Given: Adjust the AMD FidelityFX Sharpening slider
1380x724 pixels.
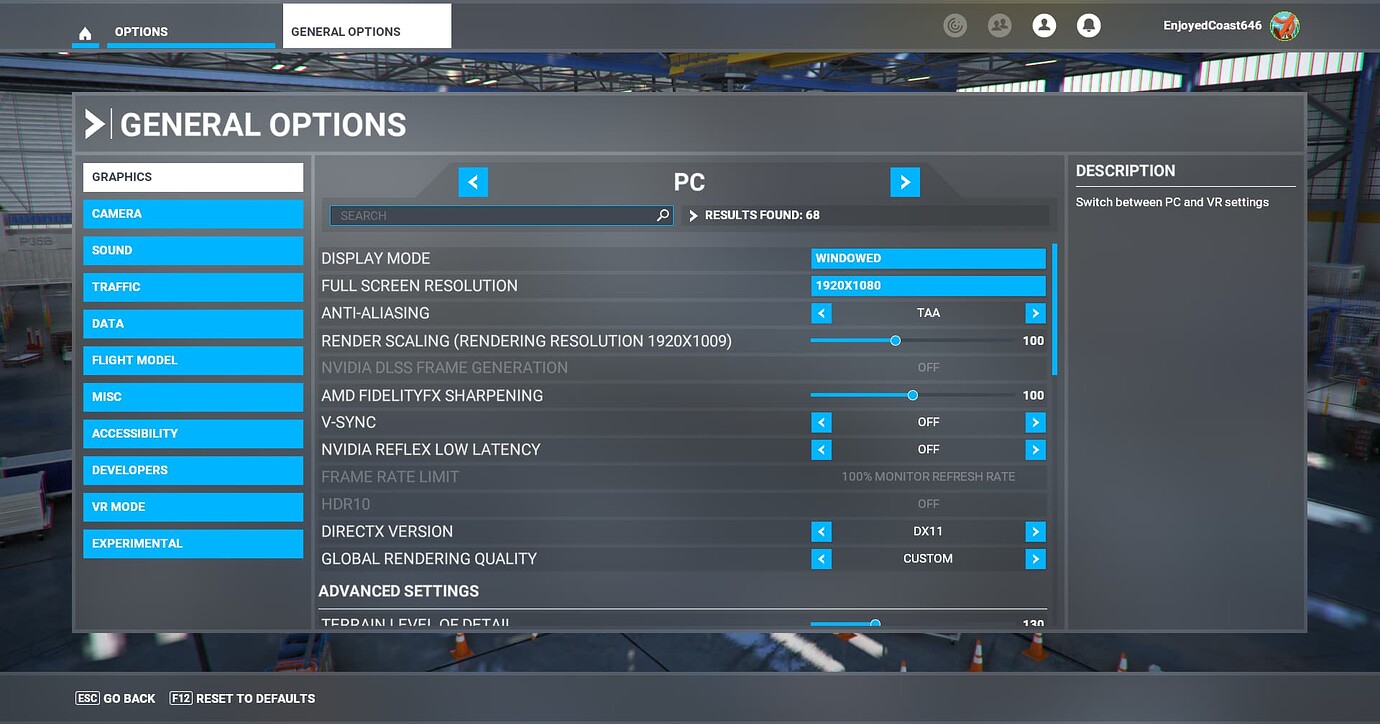Looking at the screenshot, I should 911,394.
